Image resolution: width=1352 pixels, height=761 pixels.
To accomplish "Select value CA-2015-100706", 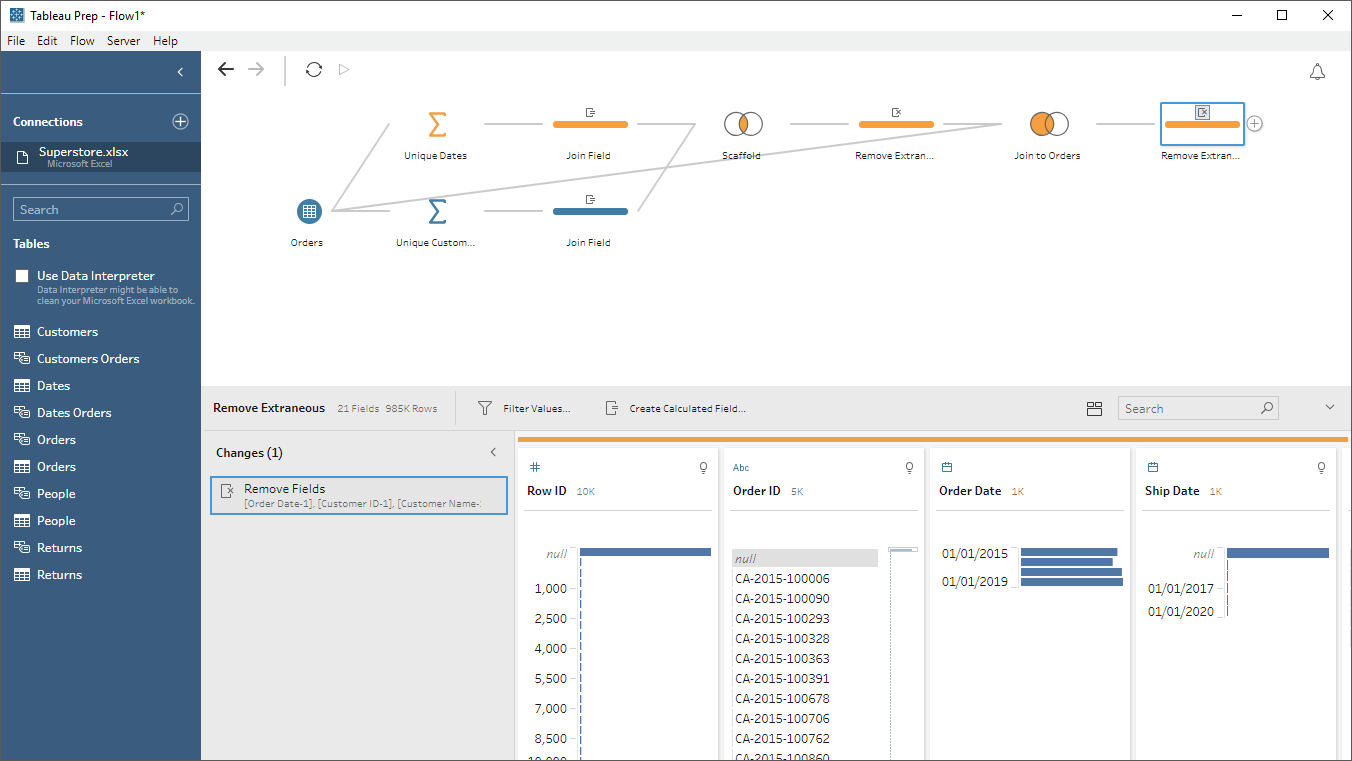I will (782, 718).
